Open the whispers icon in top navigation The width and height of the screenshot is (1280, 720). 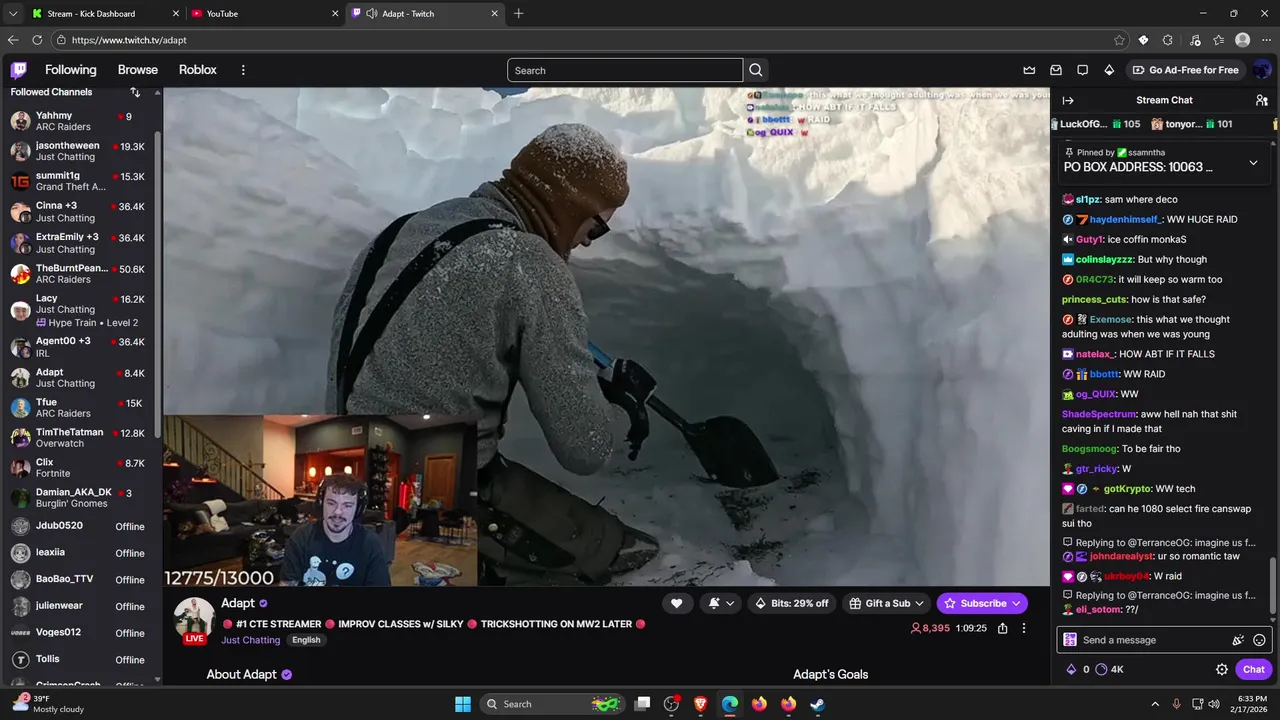tap(1082, 70)
